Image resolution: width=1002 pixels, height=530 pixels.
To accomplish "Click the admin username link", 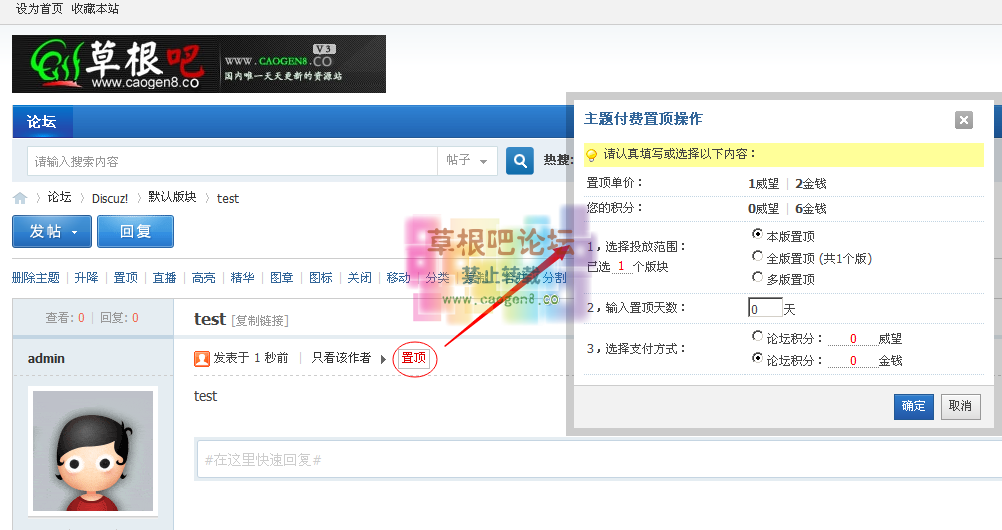I will click(46, 359).
